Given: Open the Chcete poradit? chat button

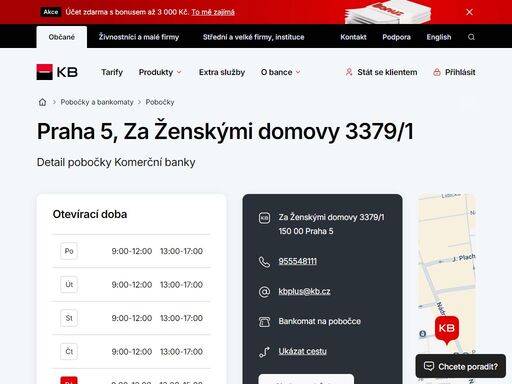Looking at the screenshot, I should click(461, 366).
